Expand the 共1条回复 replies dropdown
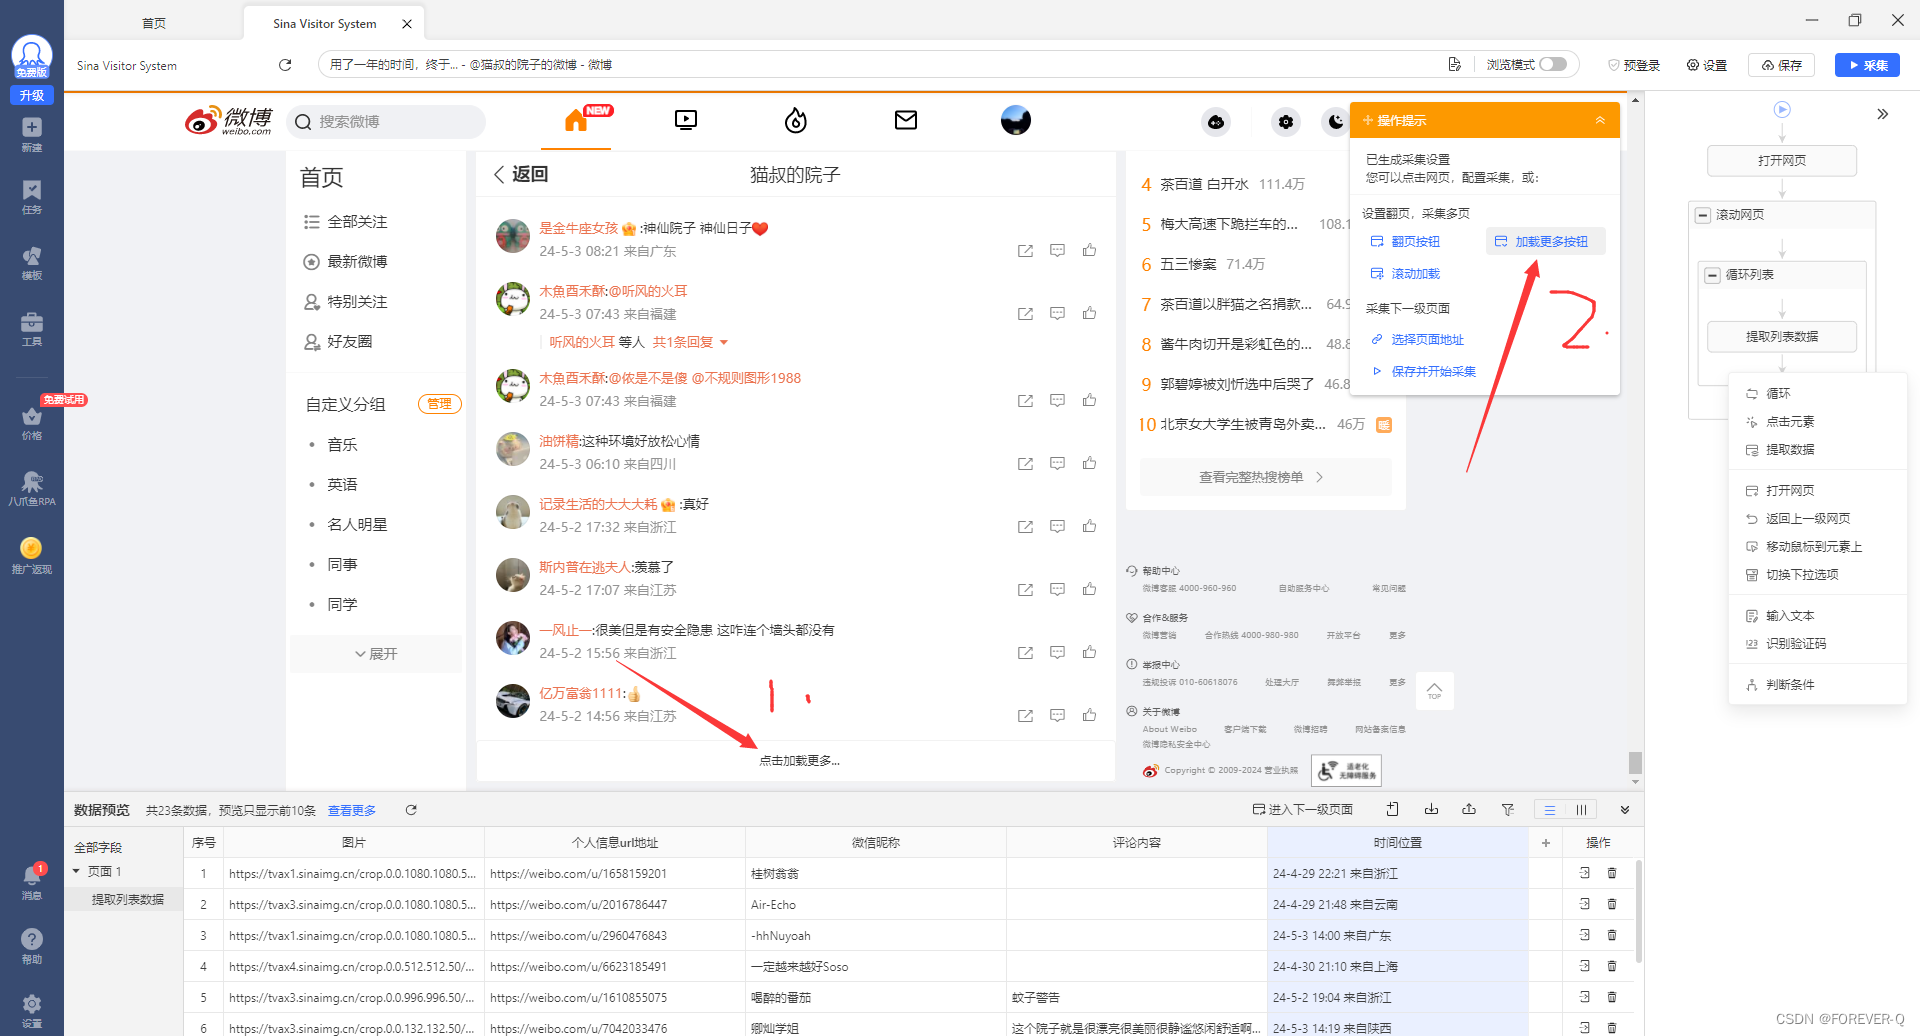 (x=690, y=342)
